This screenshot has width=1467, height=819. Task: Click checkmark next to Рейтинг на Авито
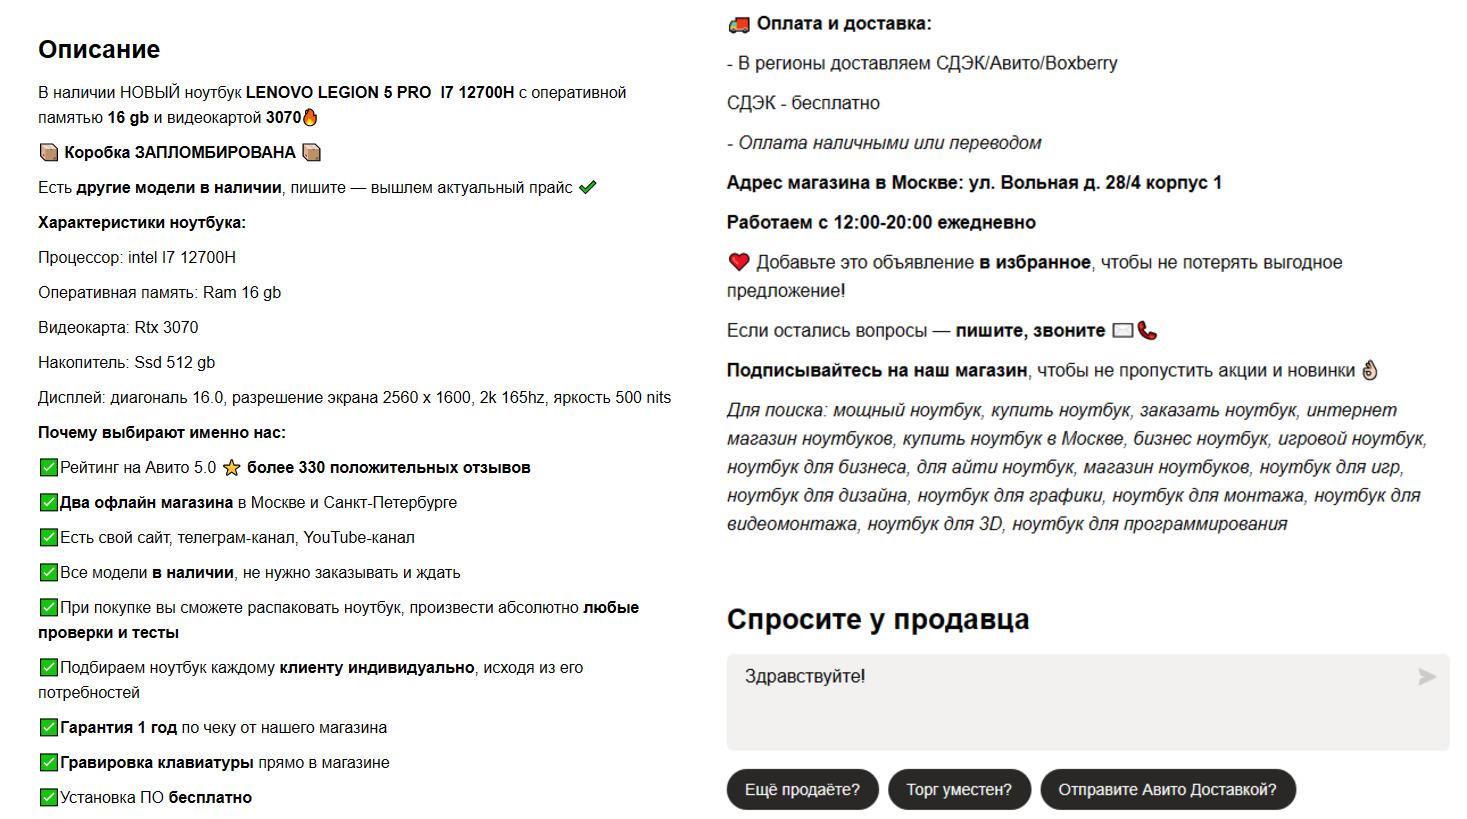pyautogui.click(x=48, y=467)
